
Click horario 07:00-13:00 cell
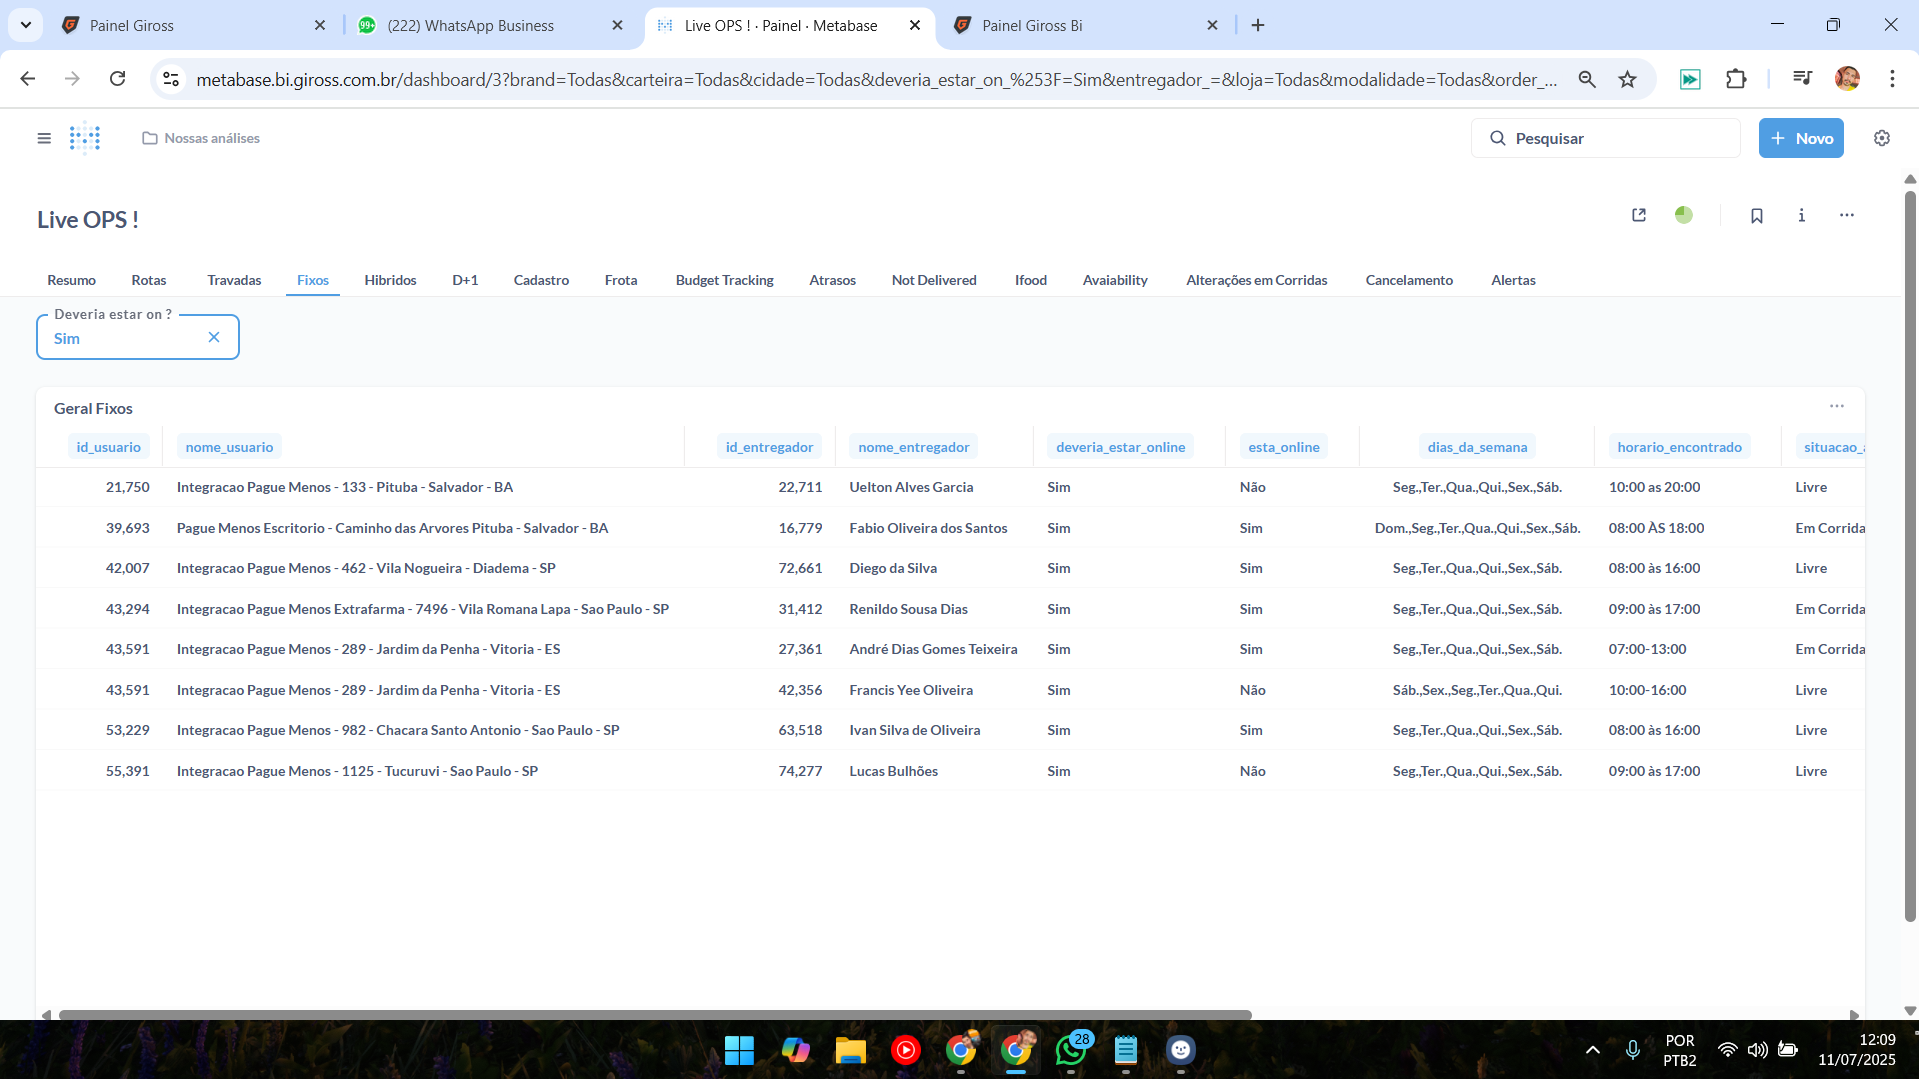pos(1647,649)
